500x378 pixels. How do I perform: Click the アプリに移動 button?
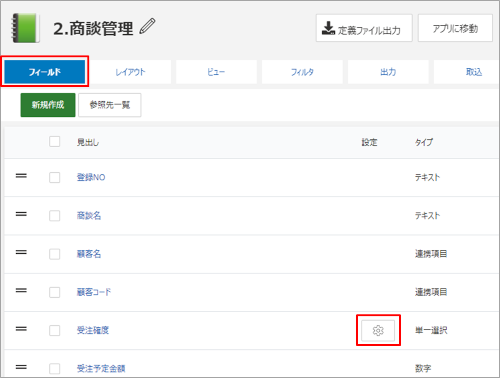pos(455,28)
